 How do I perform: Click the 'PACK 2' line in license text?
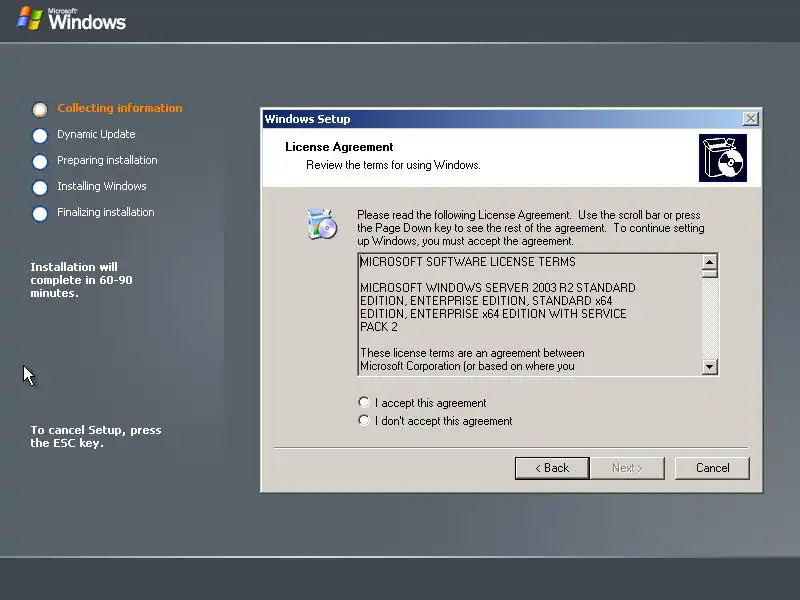(x=379, y=327)
